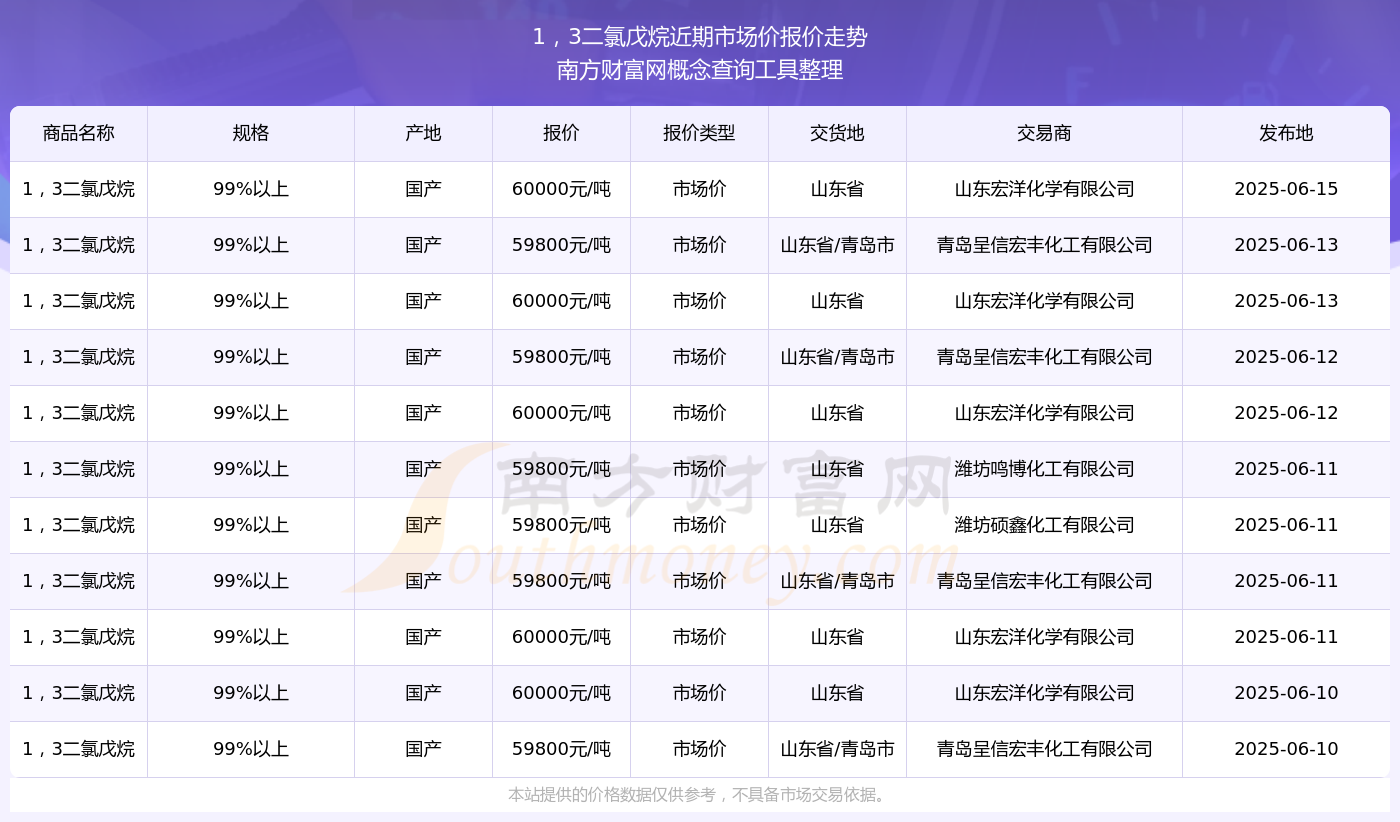This screenshot has height=822, width=1400.
Task: Click the 报价类型 column header
Action: [699, 133]
